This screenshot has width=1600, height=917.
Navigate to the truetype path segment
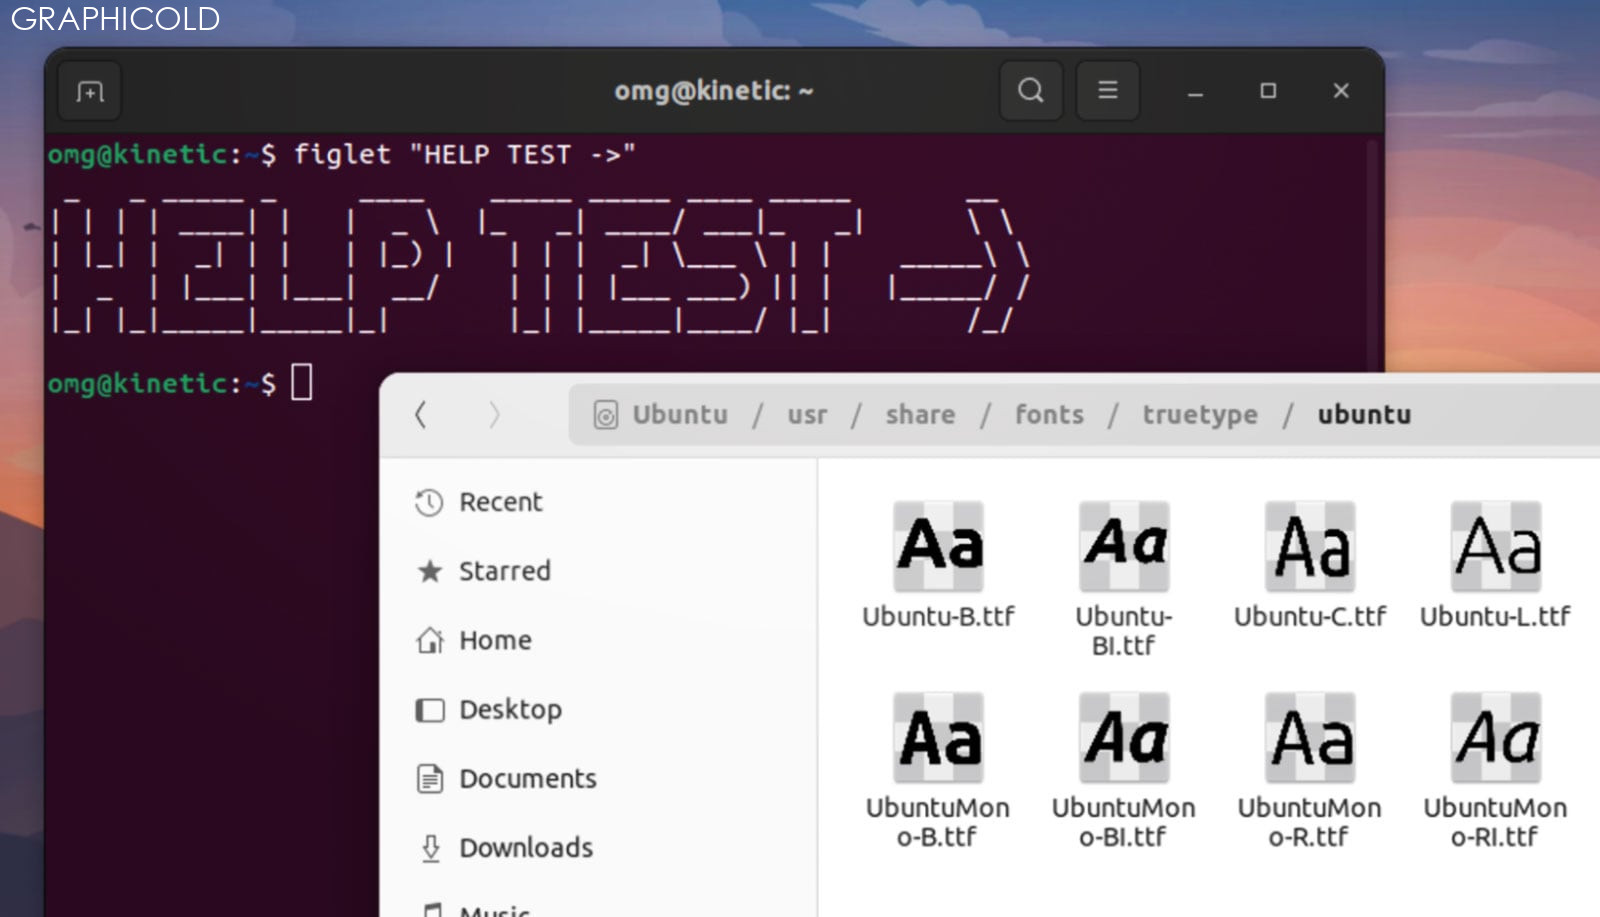coord(1200,415)
